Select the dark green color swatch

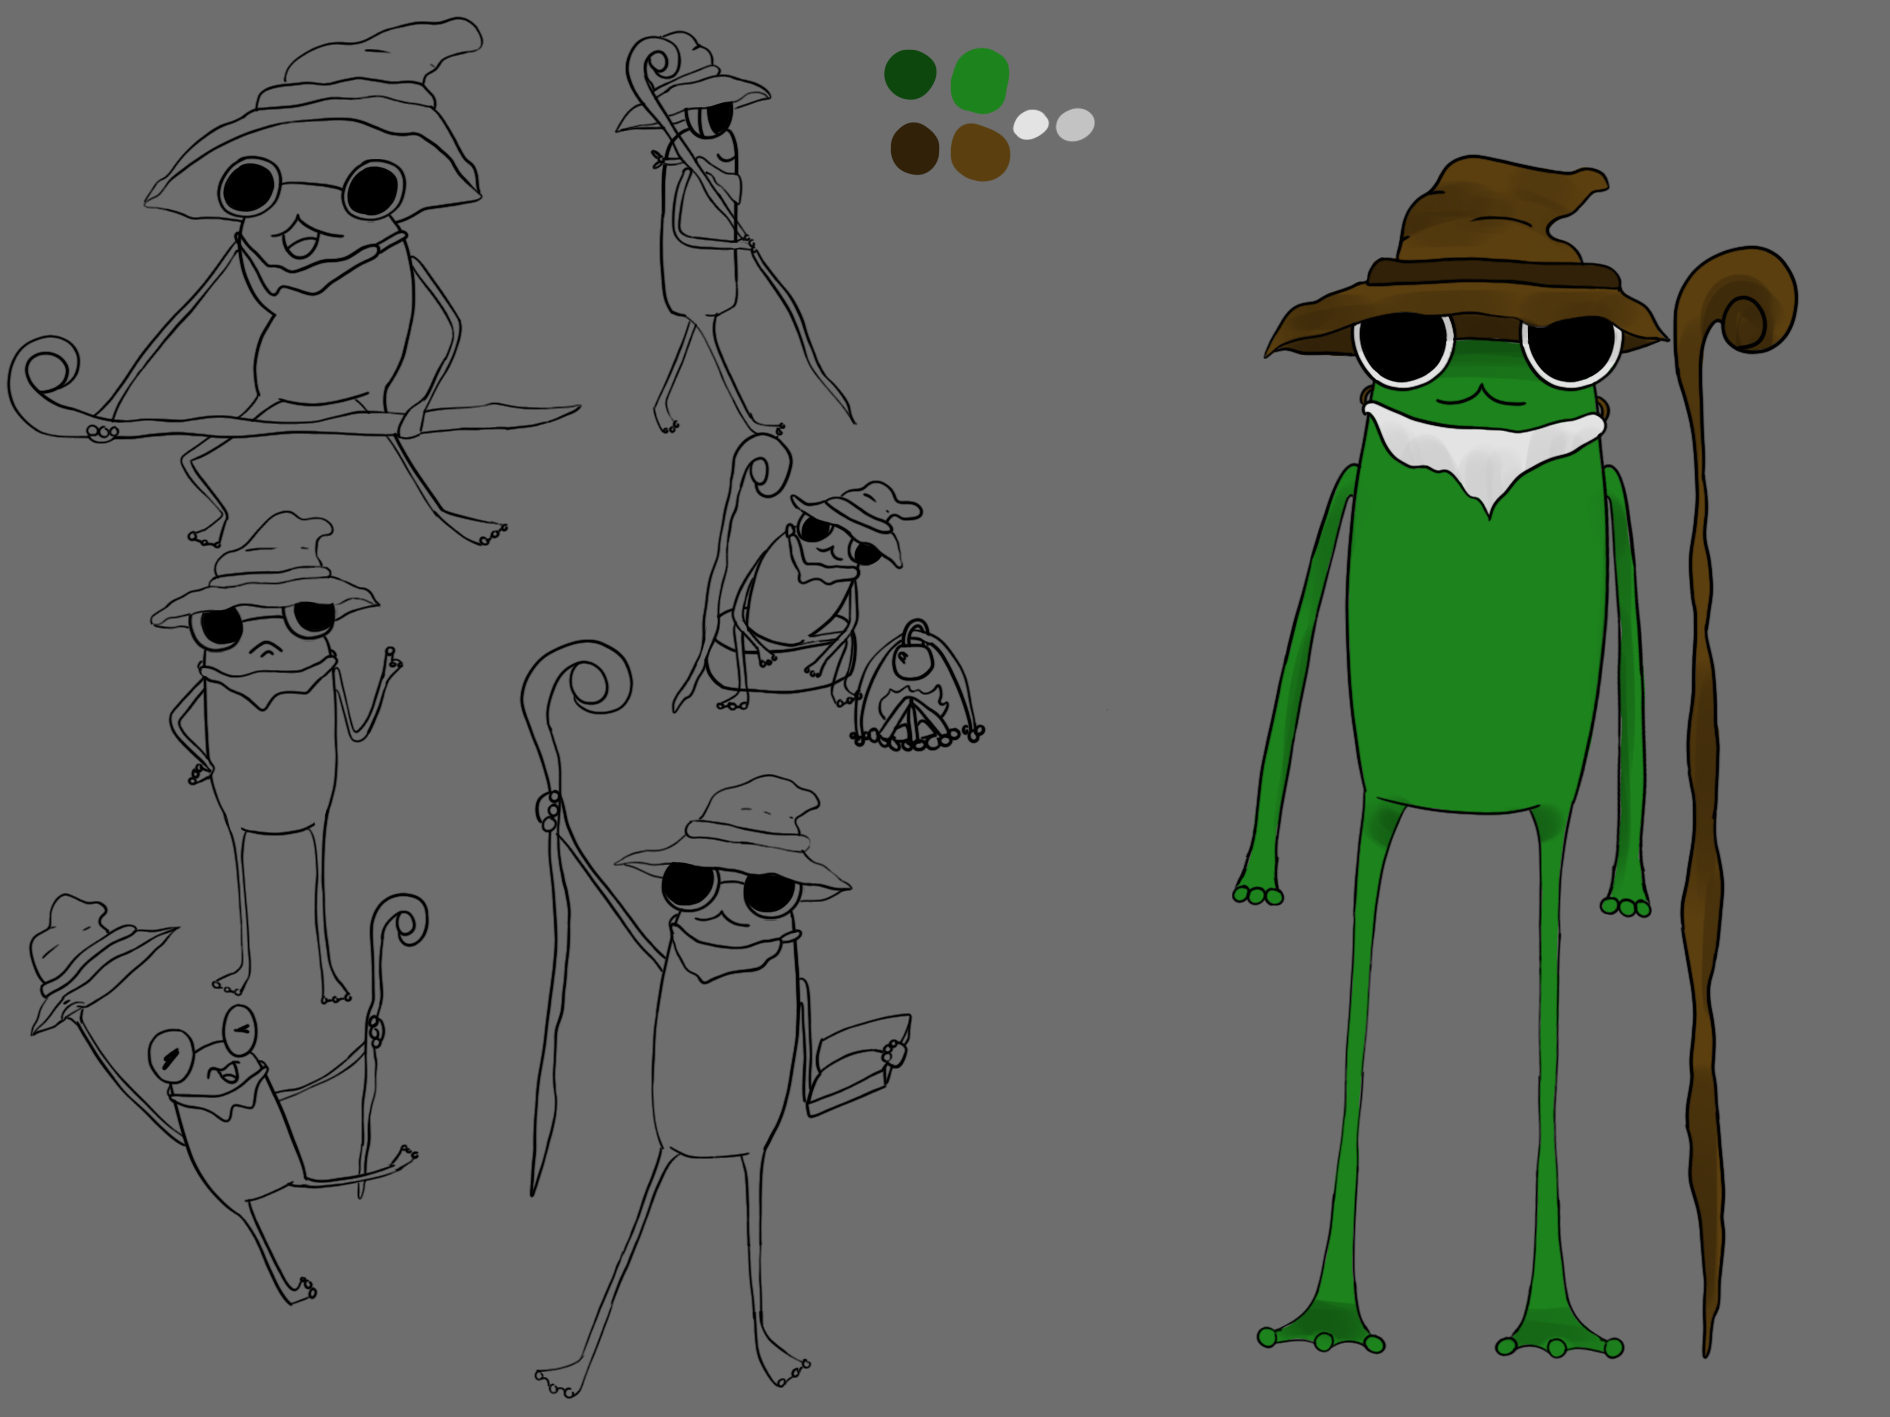(x=911, y=71)
